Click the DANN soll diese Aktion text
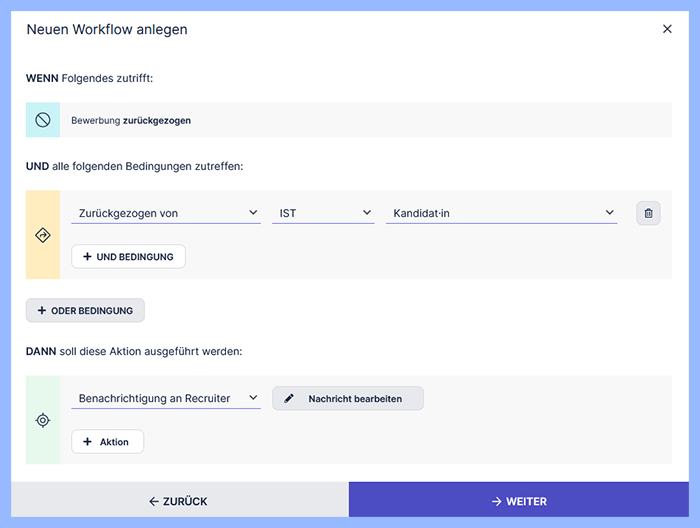 134,351
